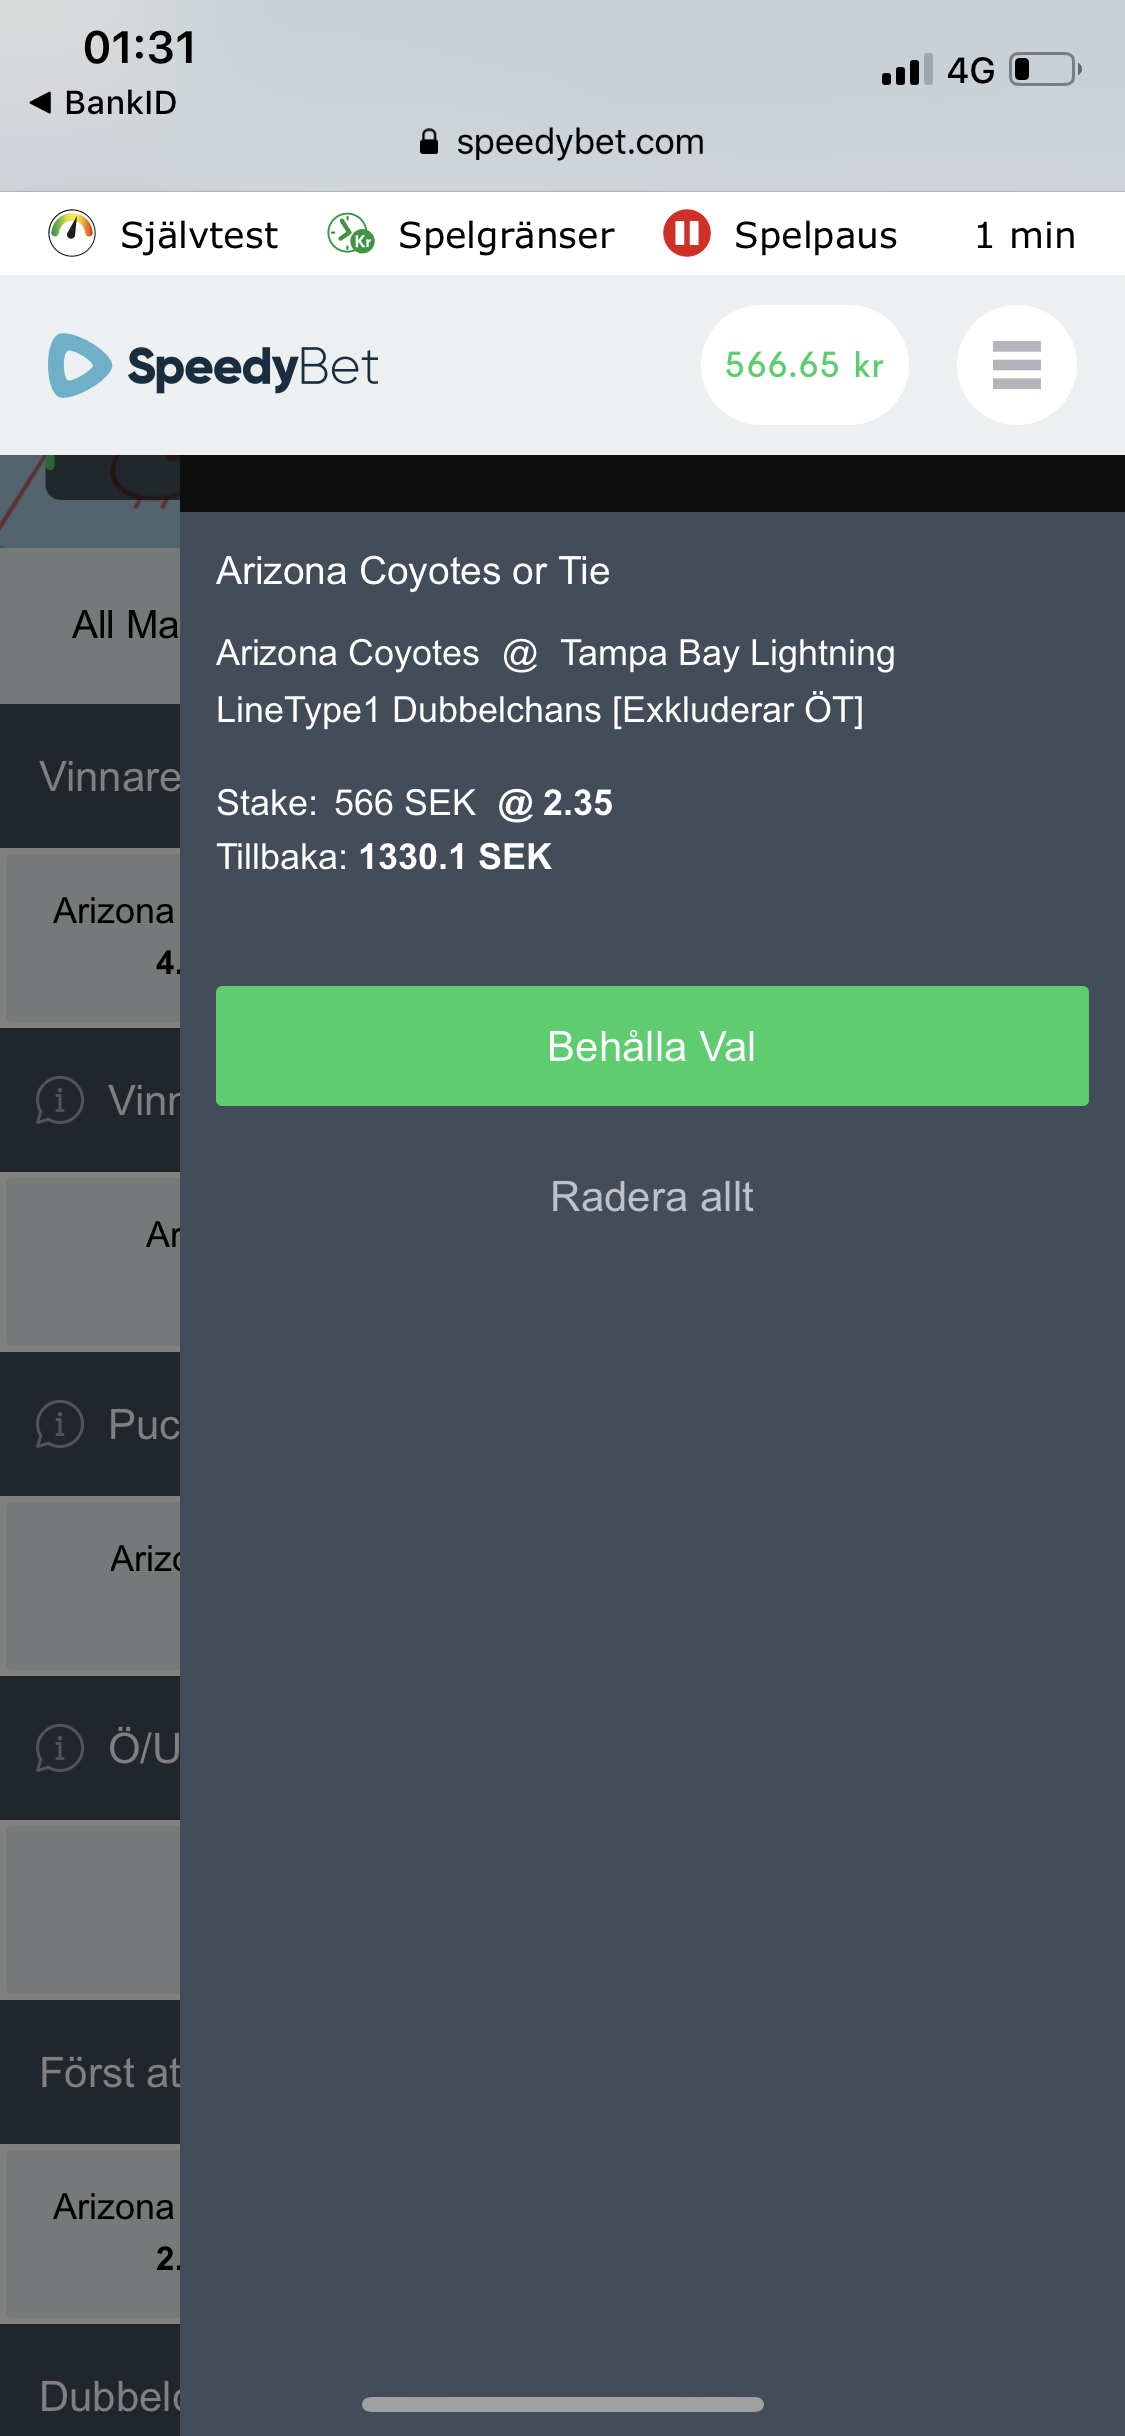Viewport: 1125px width, 2436px height.
Task: Select Arizona odds under Först att
Action: [93, 2232]
